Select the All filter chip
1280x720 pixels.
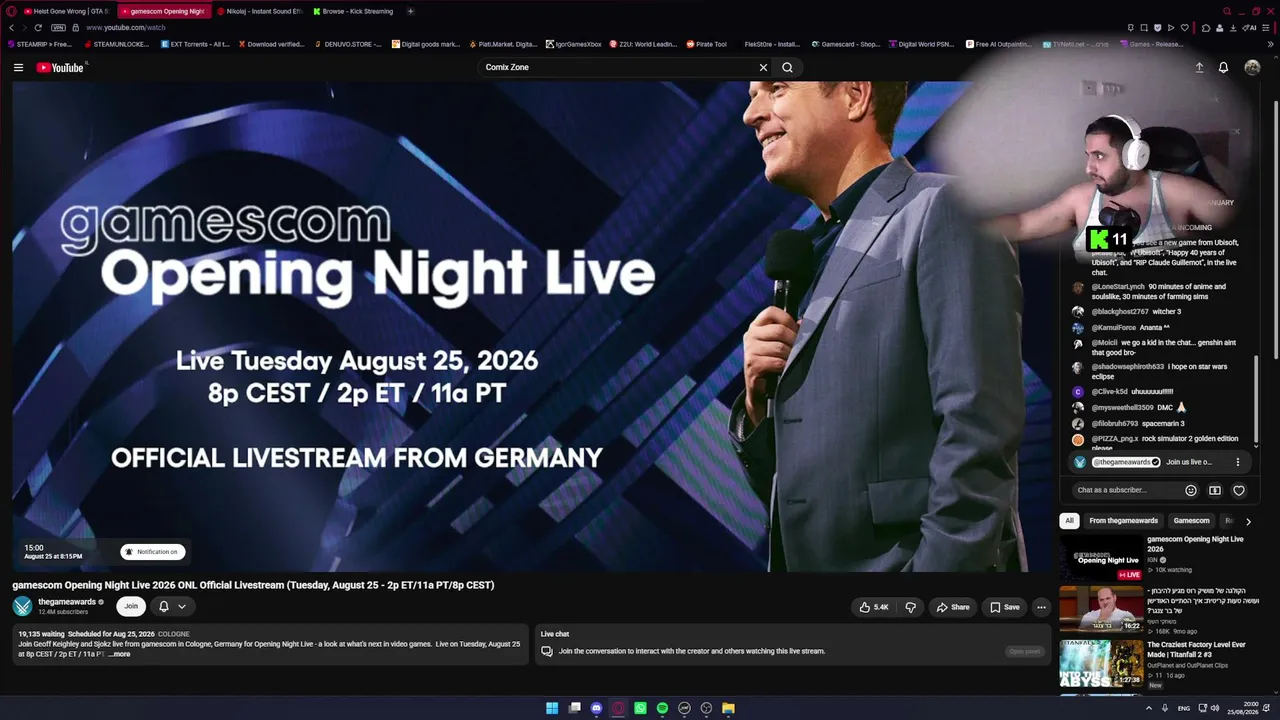click(1069, 521)
